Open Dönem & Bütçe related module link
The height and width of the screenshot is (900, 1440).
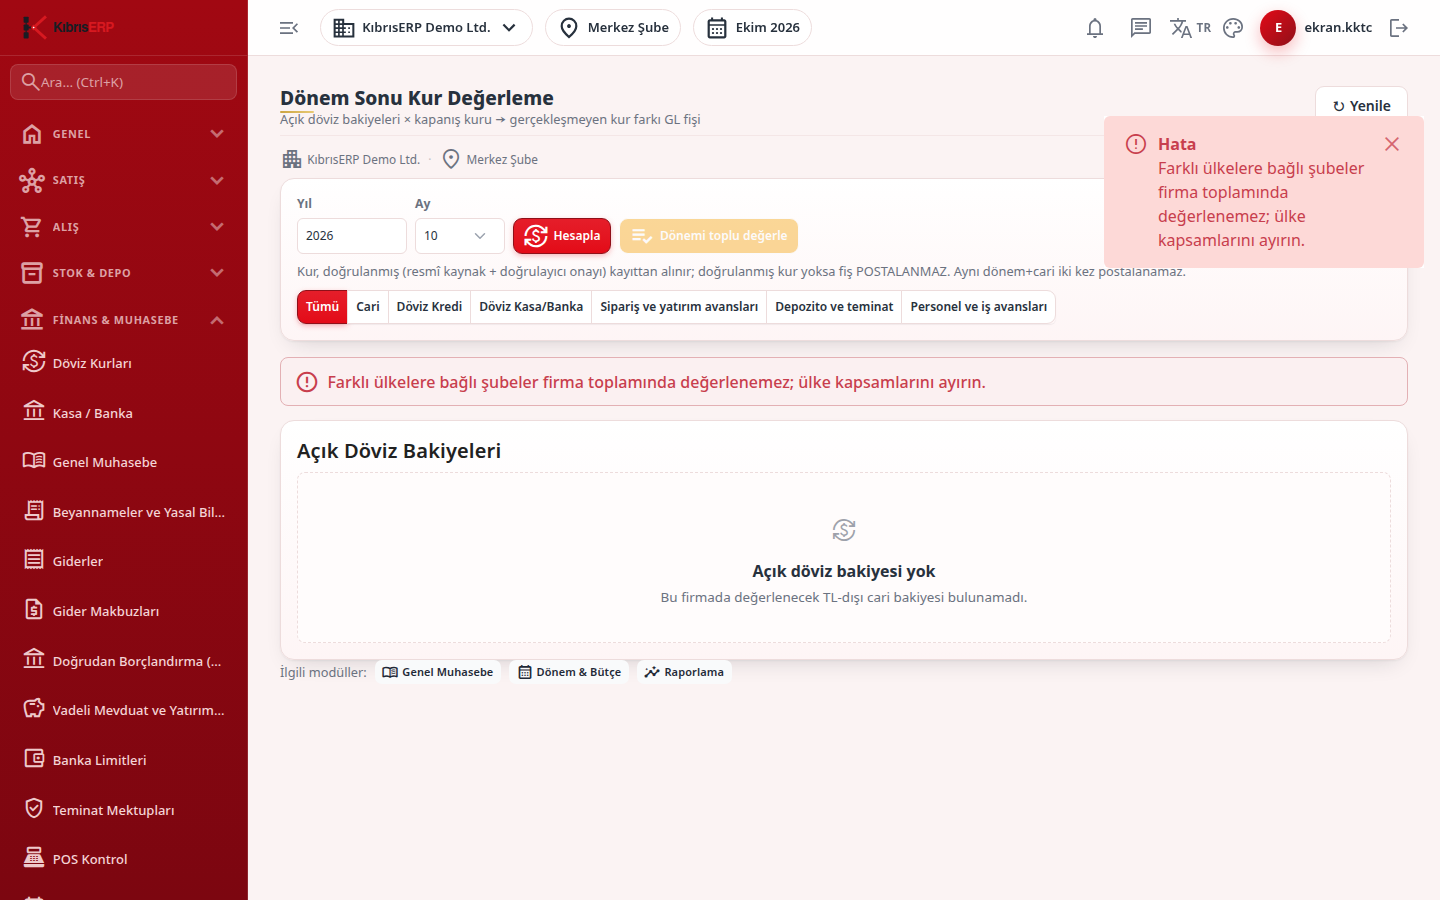coord(569,672)
